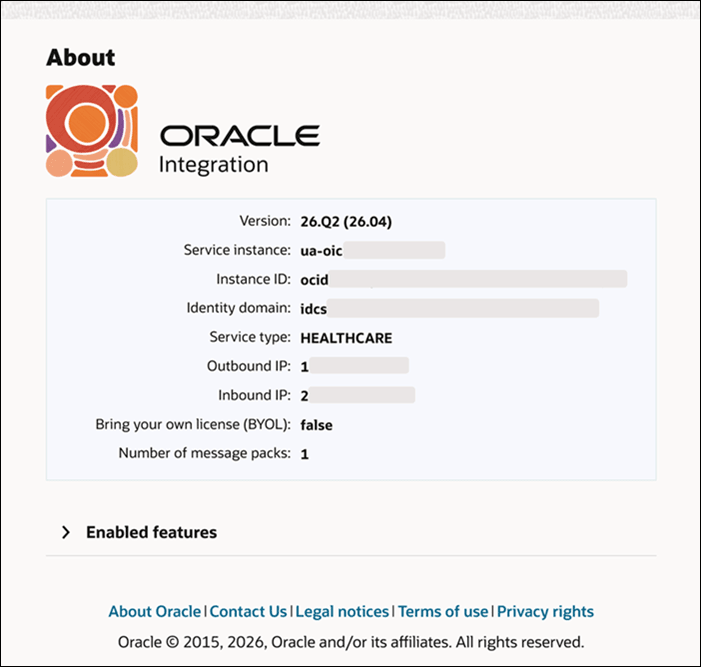Expand the Enabled features chevron

[x=66, y=532]
